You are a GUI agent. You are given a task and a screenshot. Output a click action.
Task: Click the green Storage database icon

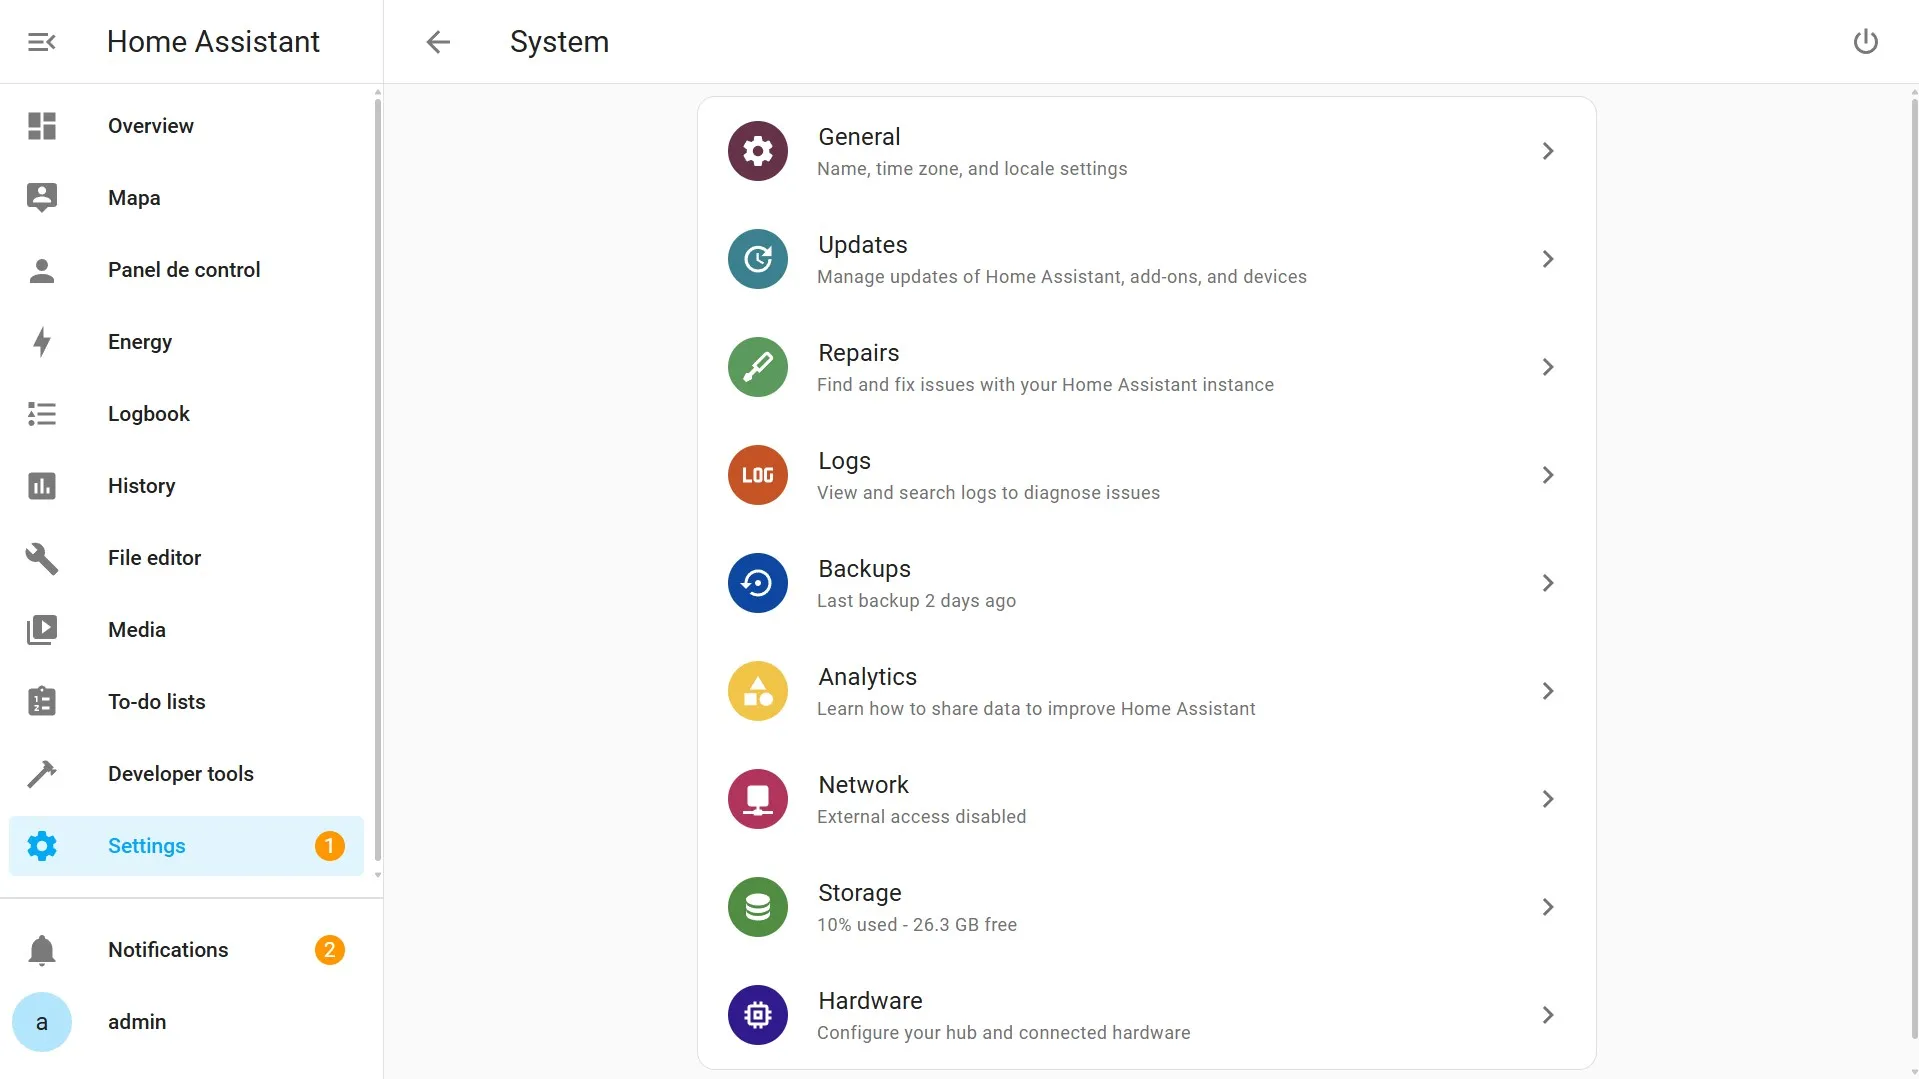click(758, 907)
